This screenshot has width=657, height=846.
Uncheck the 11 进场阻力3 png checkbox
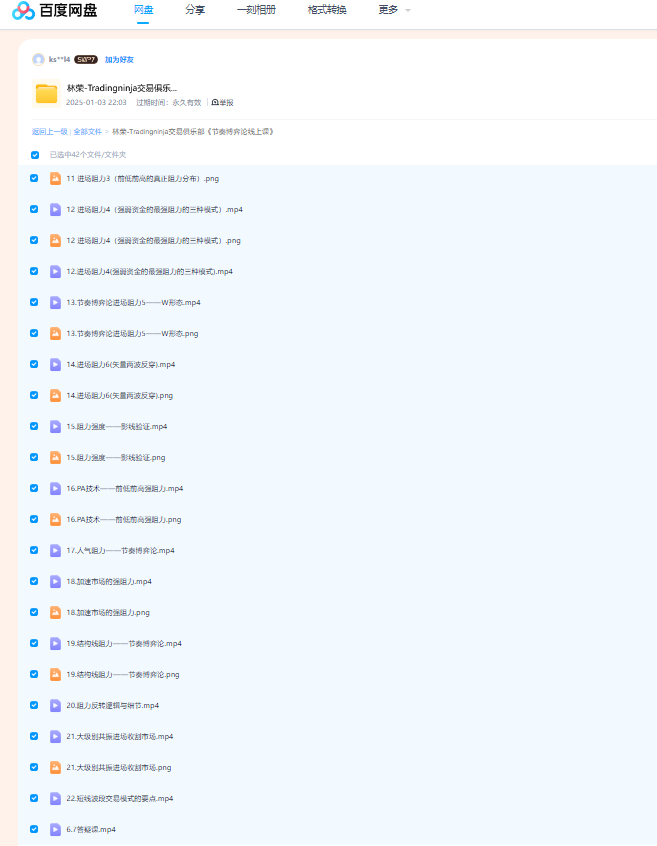(34, 178)
